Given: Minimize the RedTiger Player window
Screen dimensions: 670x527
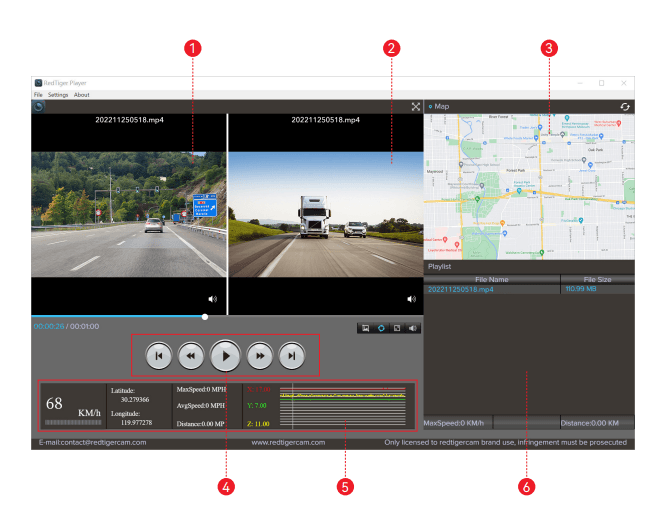Looking at the screenshot, I should [580, 83].
